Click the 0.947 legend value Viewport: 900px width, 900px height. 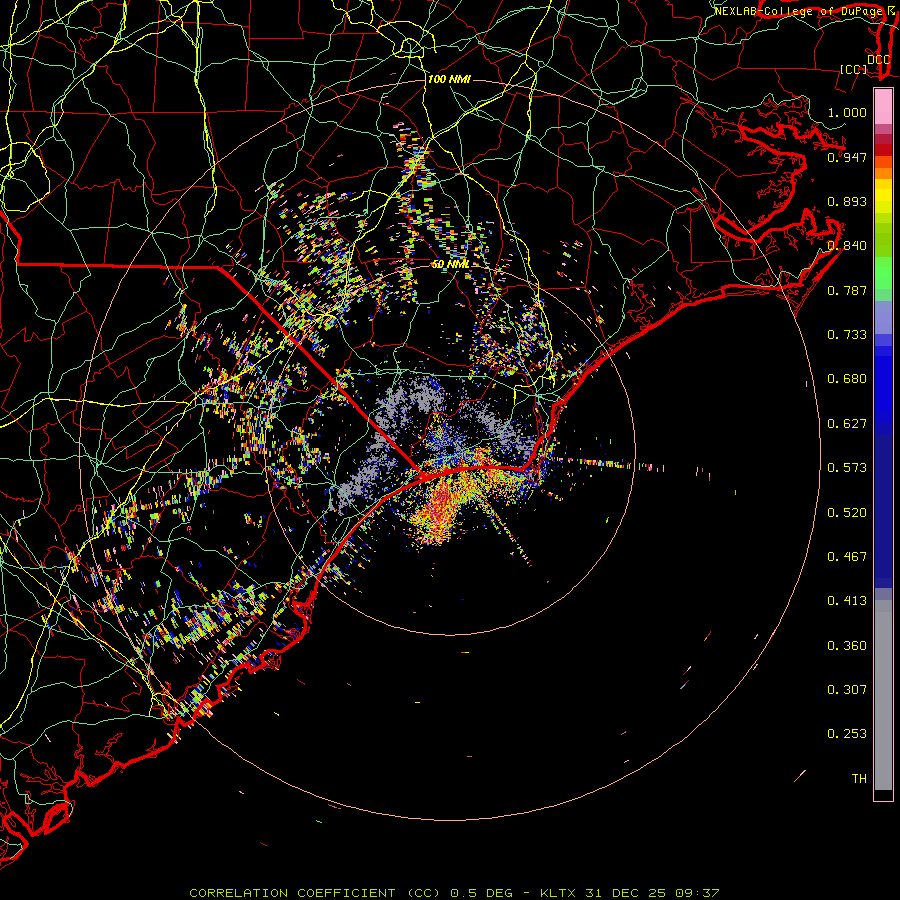847,157
